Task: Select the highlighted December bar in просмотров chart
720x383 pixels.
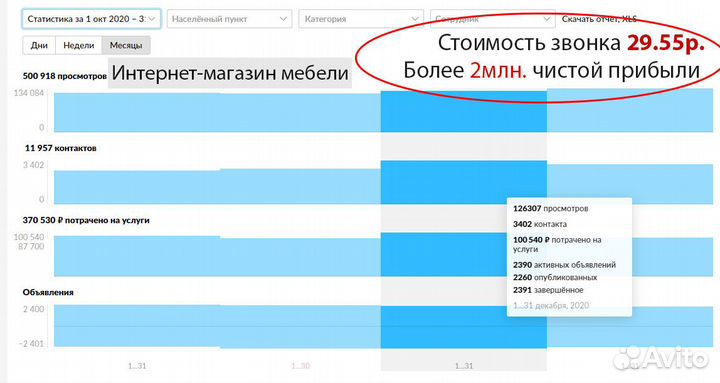Action: [x=463, y=112]
